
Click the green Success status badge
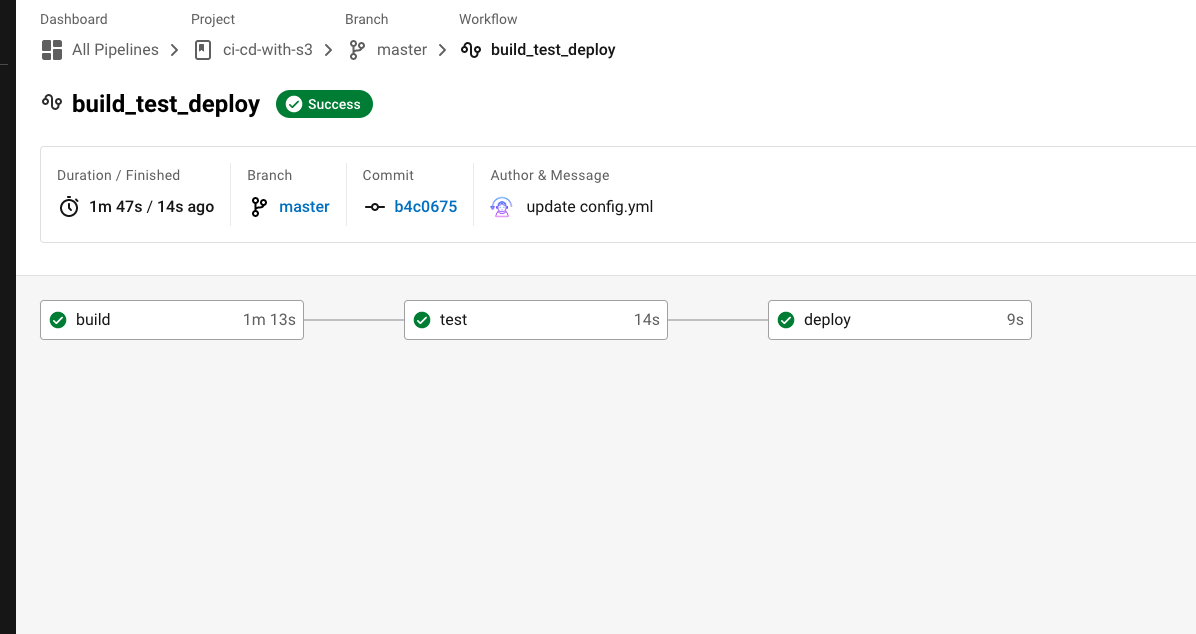[x=324, y=105]
